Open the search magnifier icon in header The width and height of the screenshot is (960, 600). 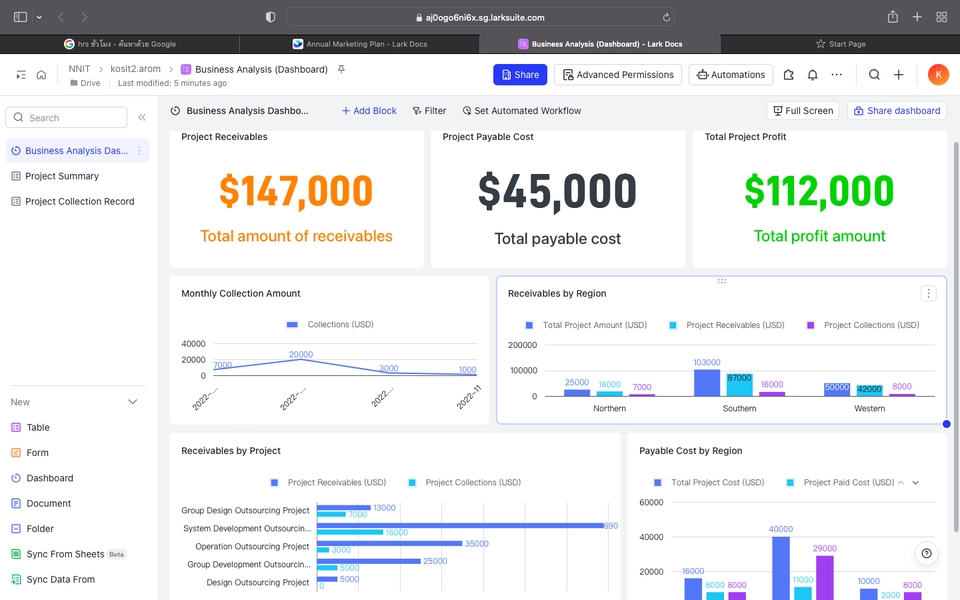[x=874, y=75]
